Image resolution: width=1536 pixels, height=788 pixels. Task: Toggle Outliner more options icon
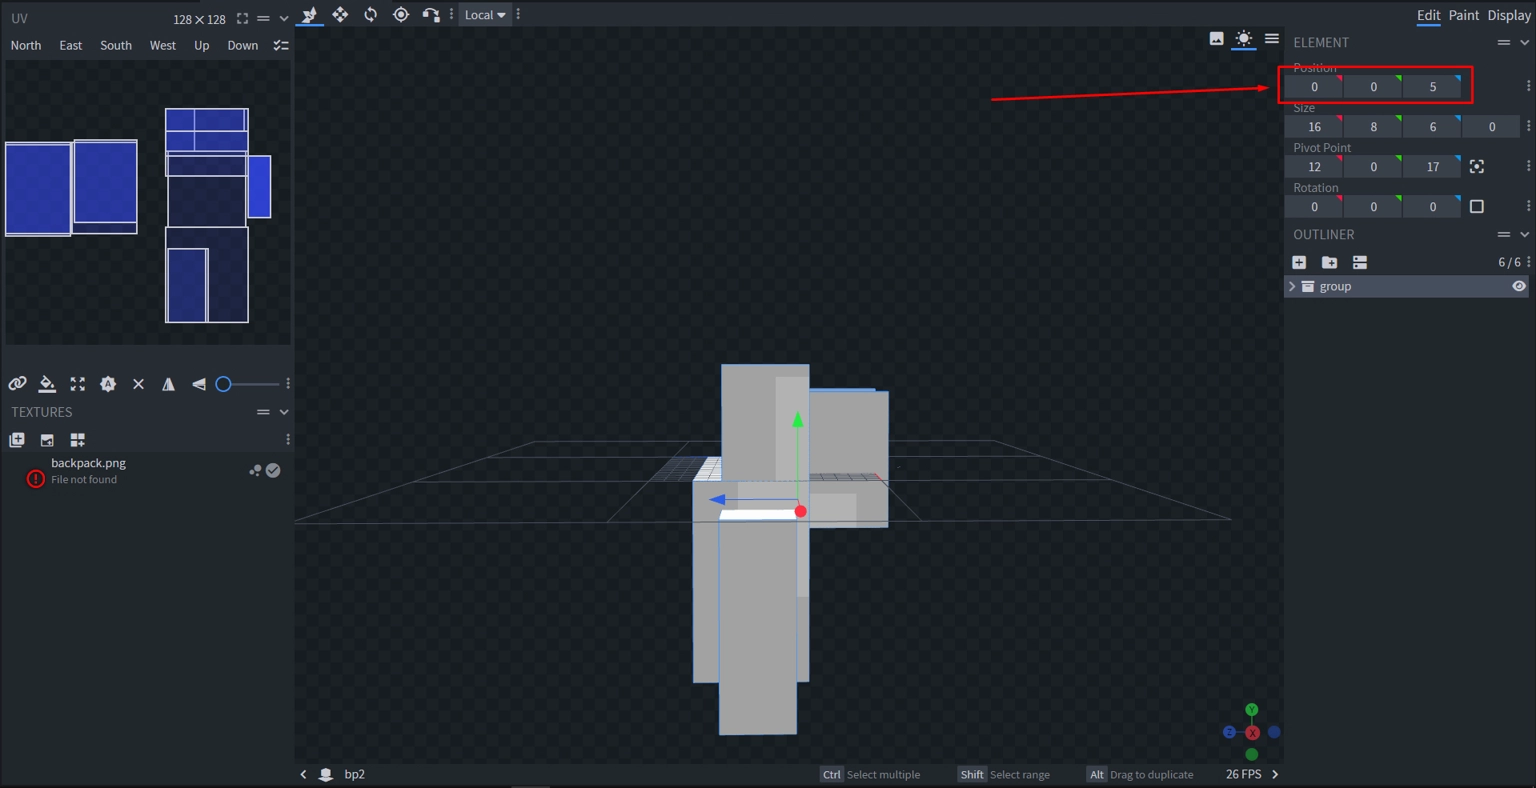click(x=1359, y=262)
